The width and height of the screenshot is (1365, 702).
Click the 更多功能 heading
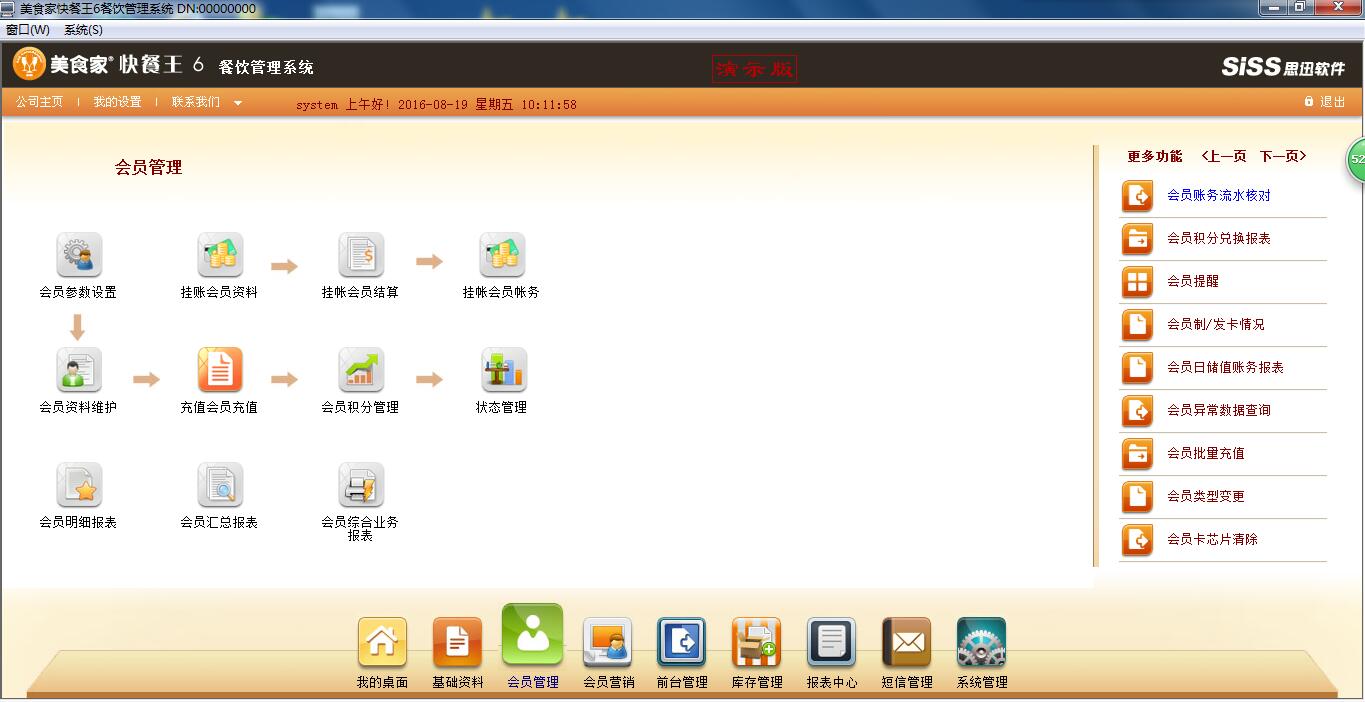[x=1155, y=156]
